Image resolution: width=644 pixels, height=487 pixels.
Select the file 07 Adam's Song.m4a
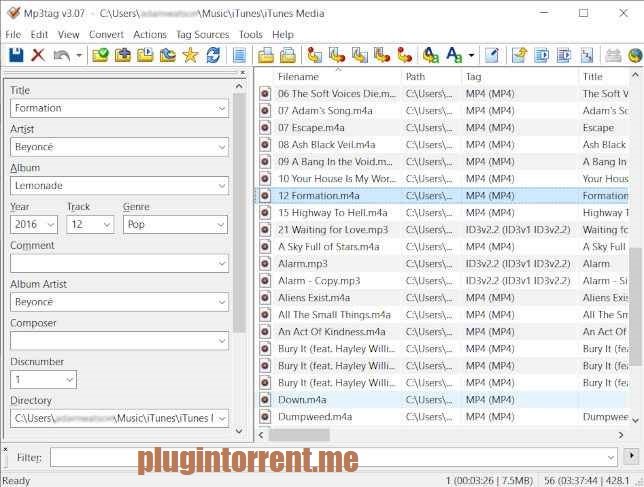pyautogui.click(x=325, y=111)
